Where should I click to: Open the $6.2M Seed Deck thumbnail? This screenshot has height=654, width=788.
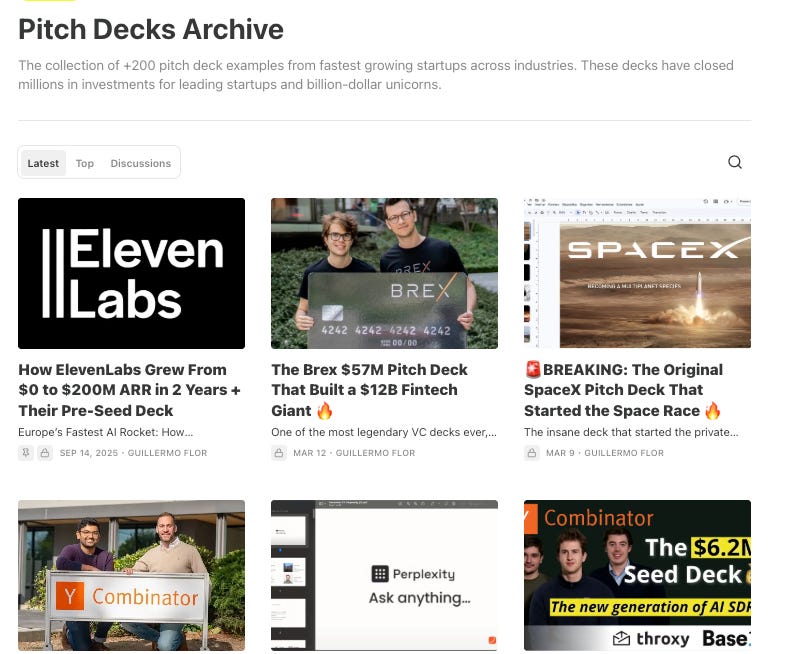point(637,575)
